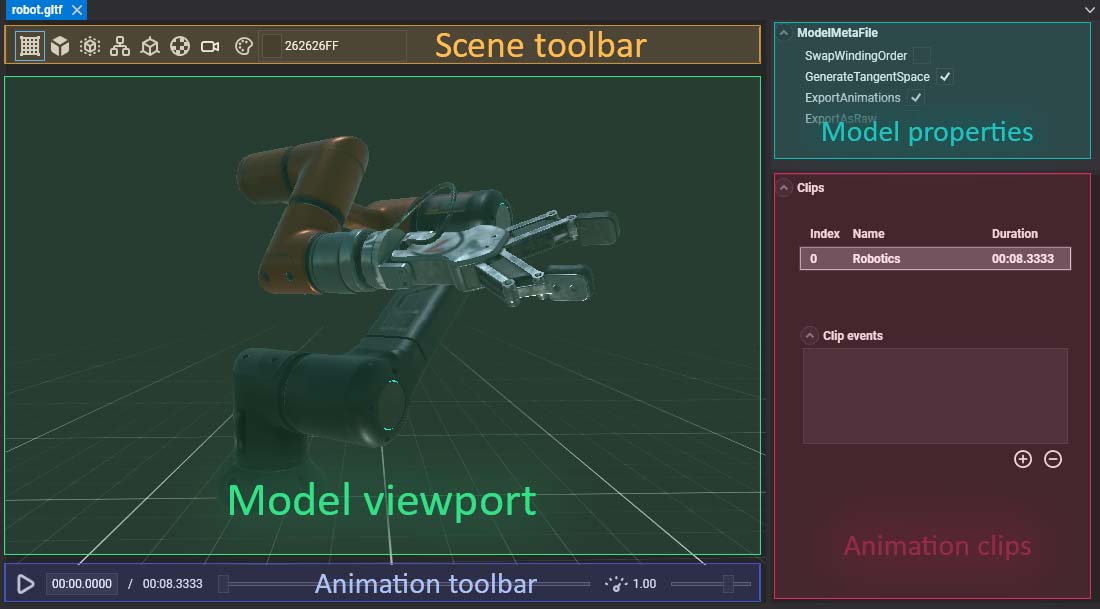This screenshot has width=1100, height=609.
Task: Enable the SwapWindingOrder checkbox
Action: (x=921, y=56)
